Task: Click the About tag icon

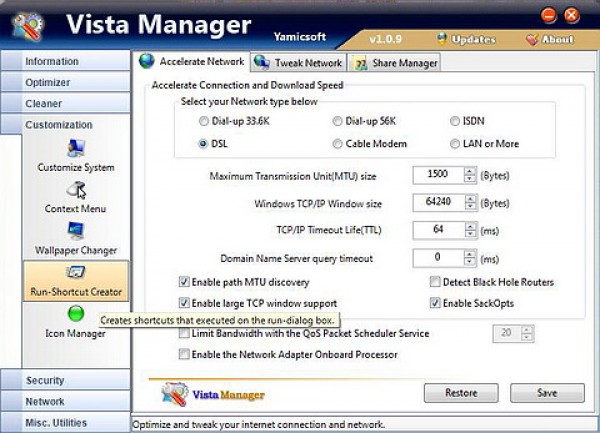Action: click(532, 39)
